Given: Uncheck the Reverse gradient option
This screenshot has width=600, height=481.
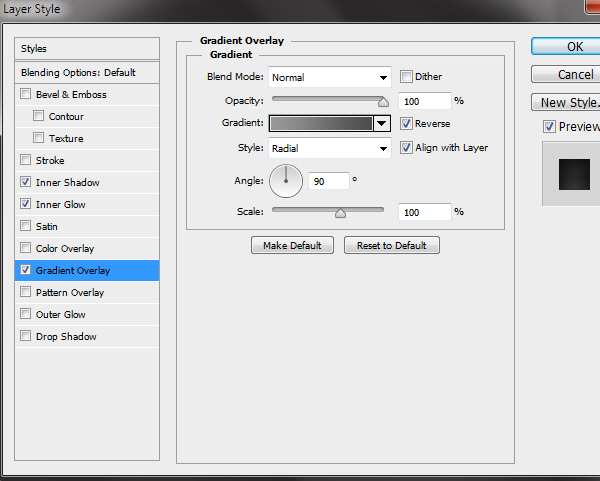Looking at the screenshot, I should tap(407, 124).
